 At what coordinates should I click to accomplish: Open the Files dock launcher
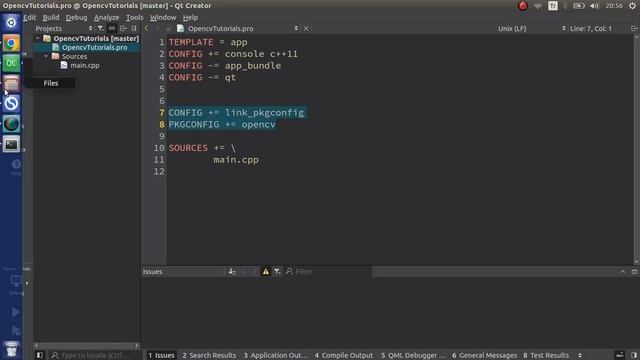click(x=11, y=84)
